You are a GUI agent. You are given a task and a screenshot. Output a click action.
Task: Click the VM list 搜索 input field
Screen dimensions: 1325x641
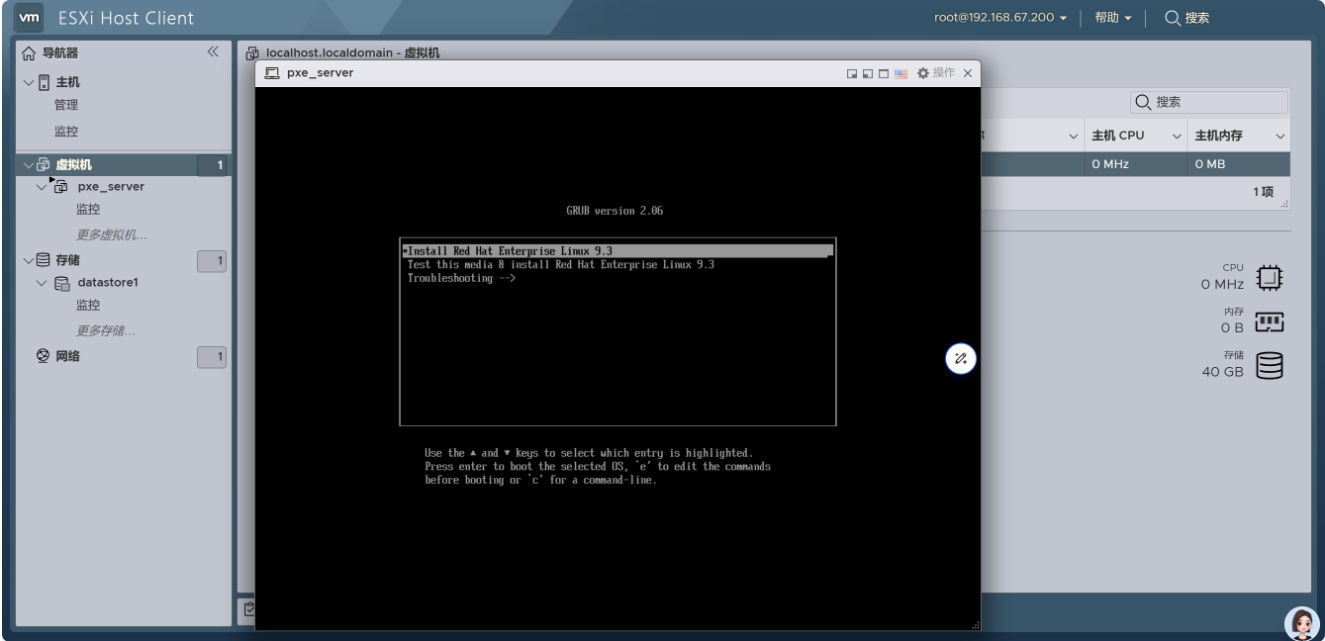(x=1208, y=102)
